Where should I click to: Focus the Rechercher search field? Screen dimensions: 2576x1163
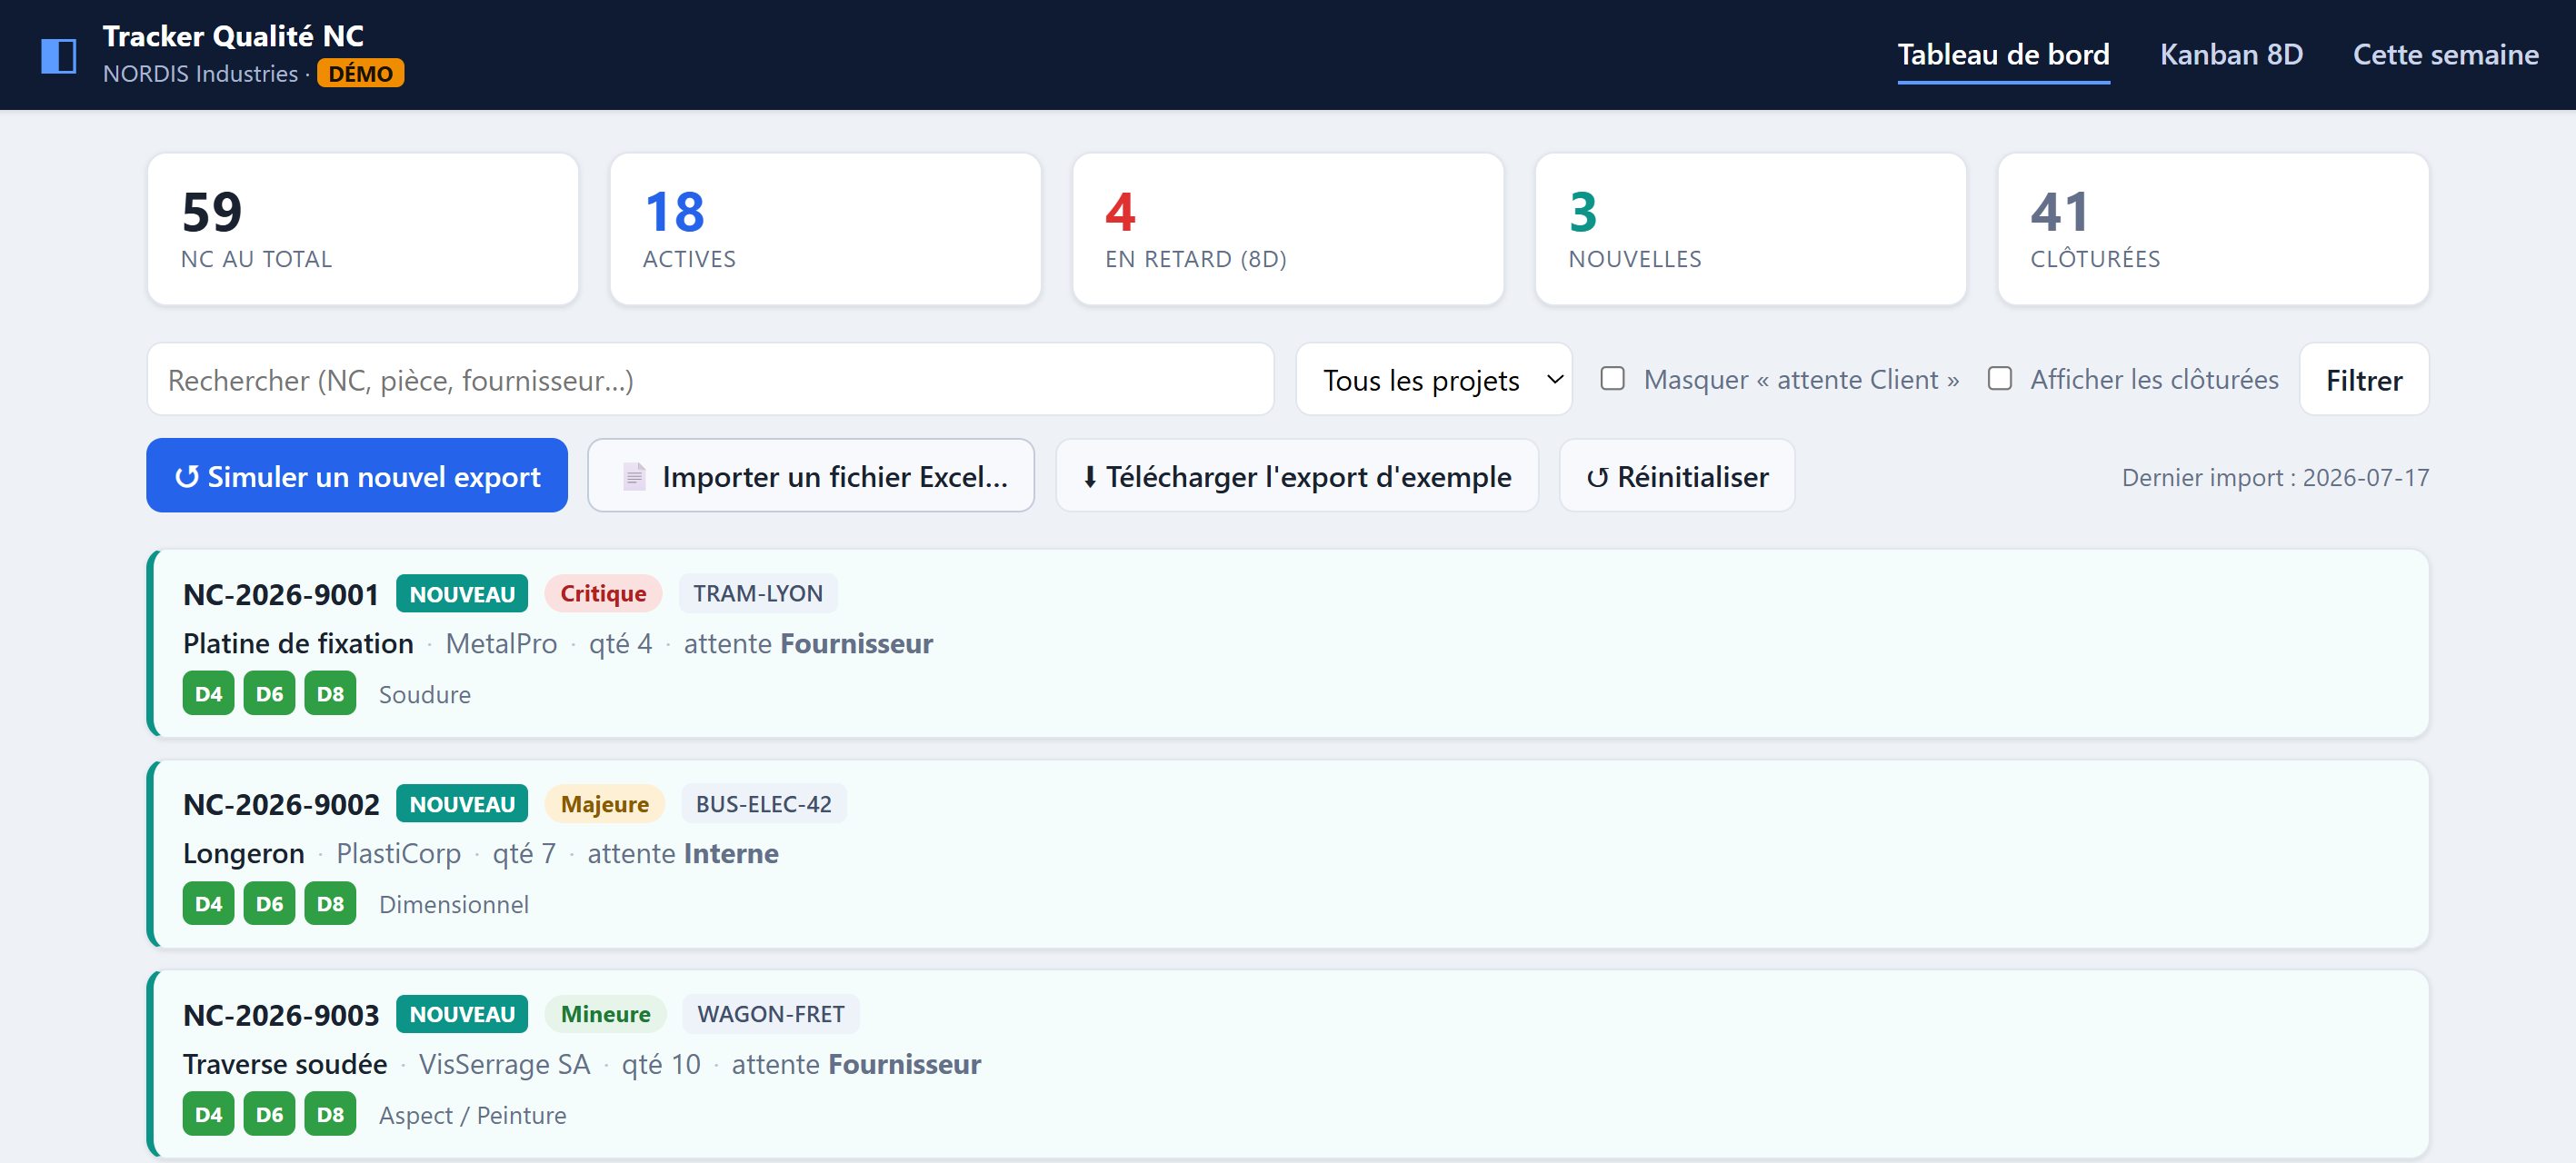tap(710, 380)
